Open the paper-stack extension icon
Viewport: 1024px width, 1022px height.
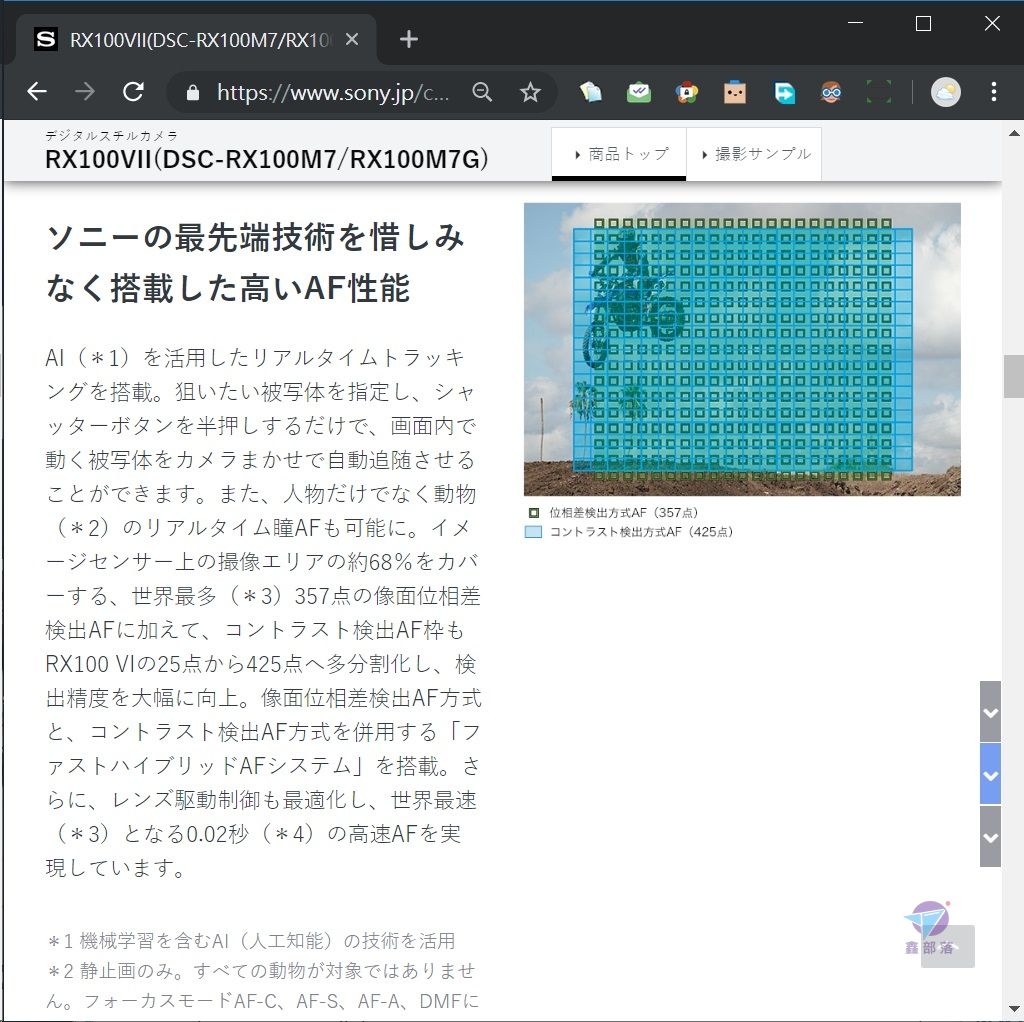pyautogui.click(x=591, y=92)
